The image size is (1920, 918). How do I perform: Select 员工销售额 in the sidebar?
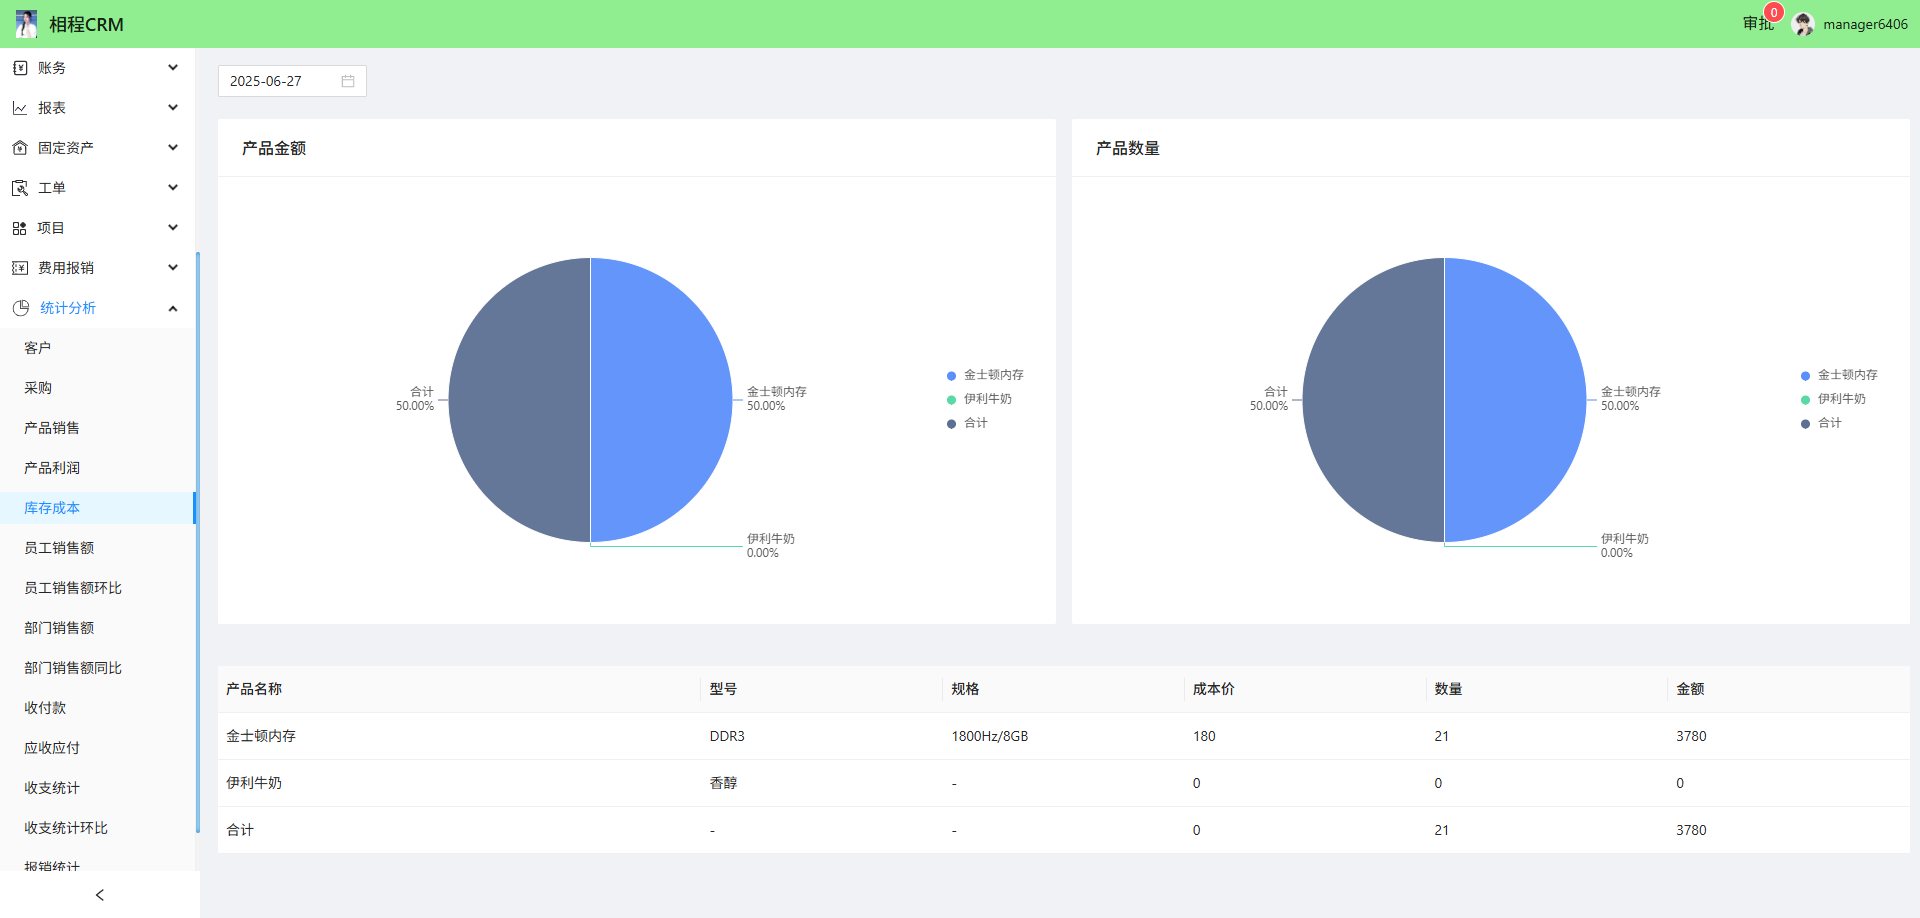click(x=59, y=548)
